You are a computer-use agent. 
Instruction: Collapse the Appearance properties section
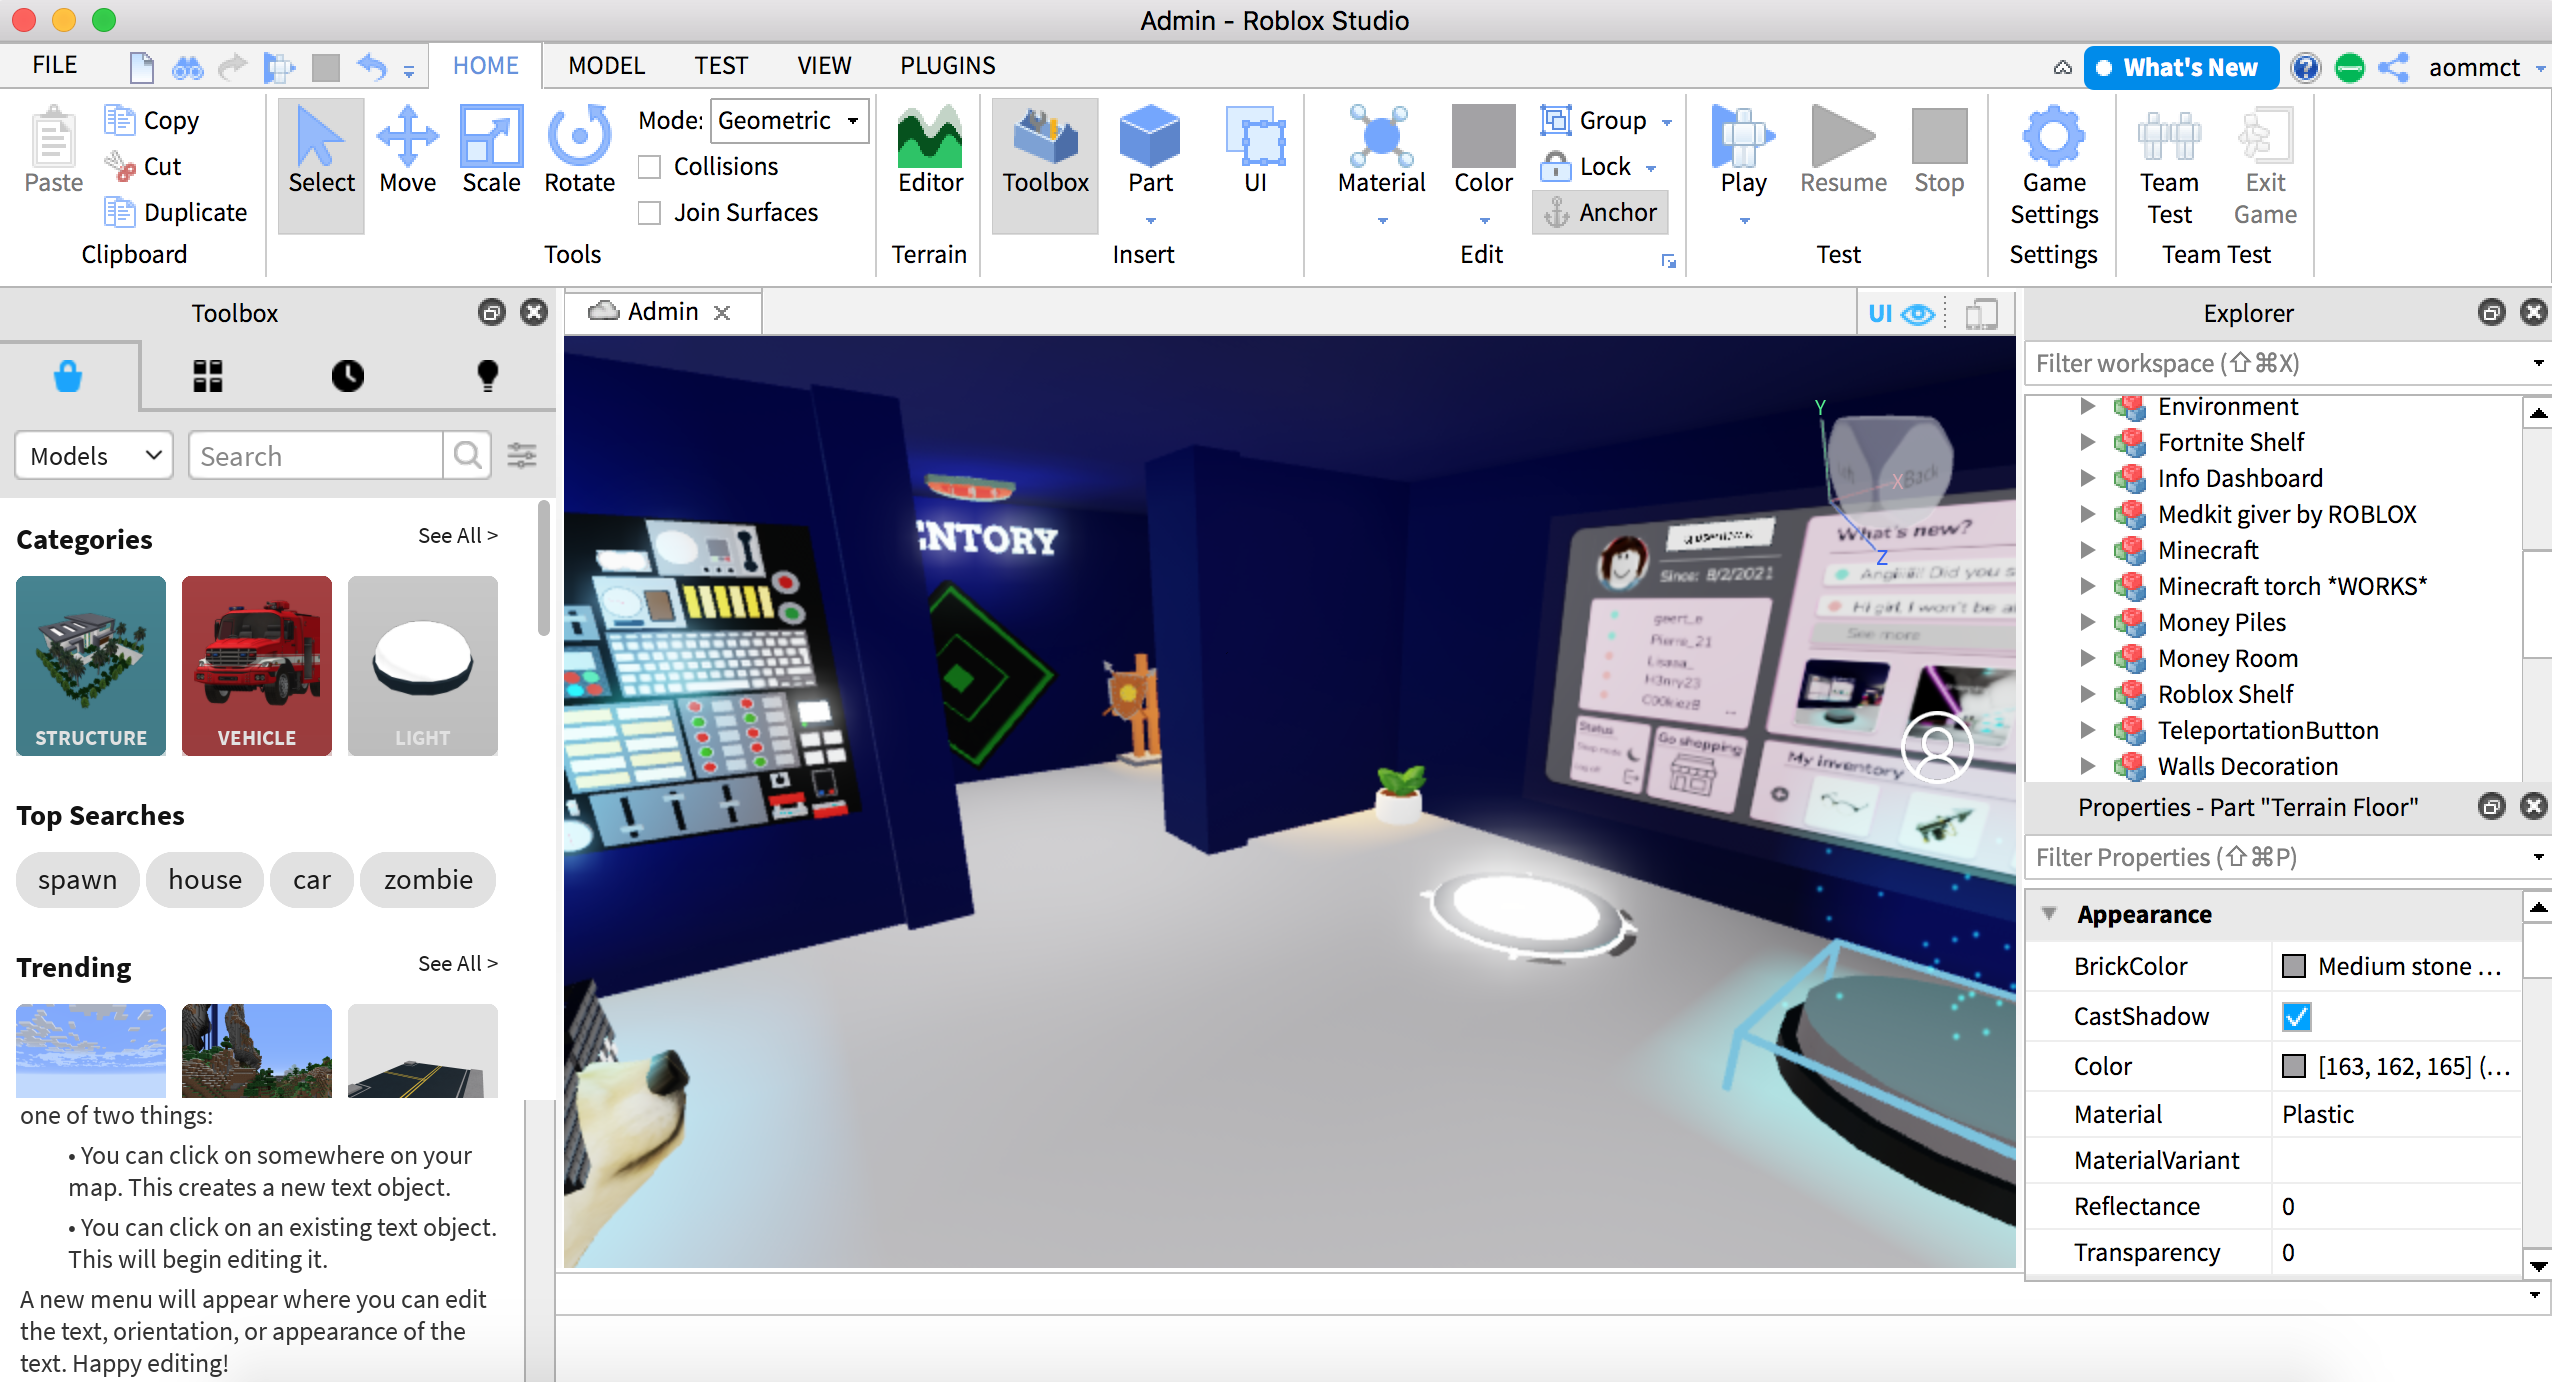(x=2049, y=914)
